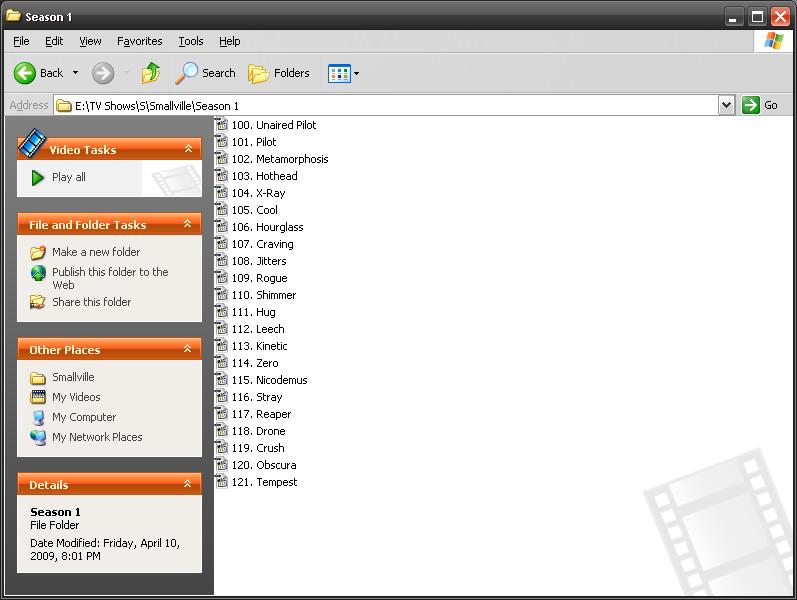
Task: Click the folder icon in address bar
Action: [x=64, y=106]
